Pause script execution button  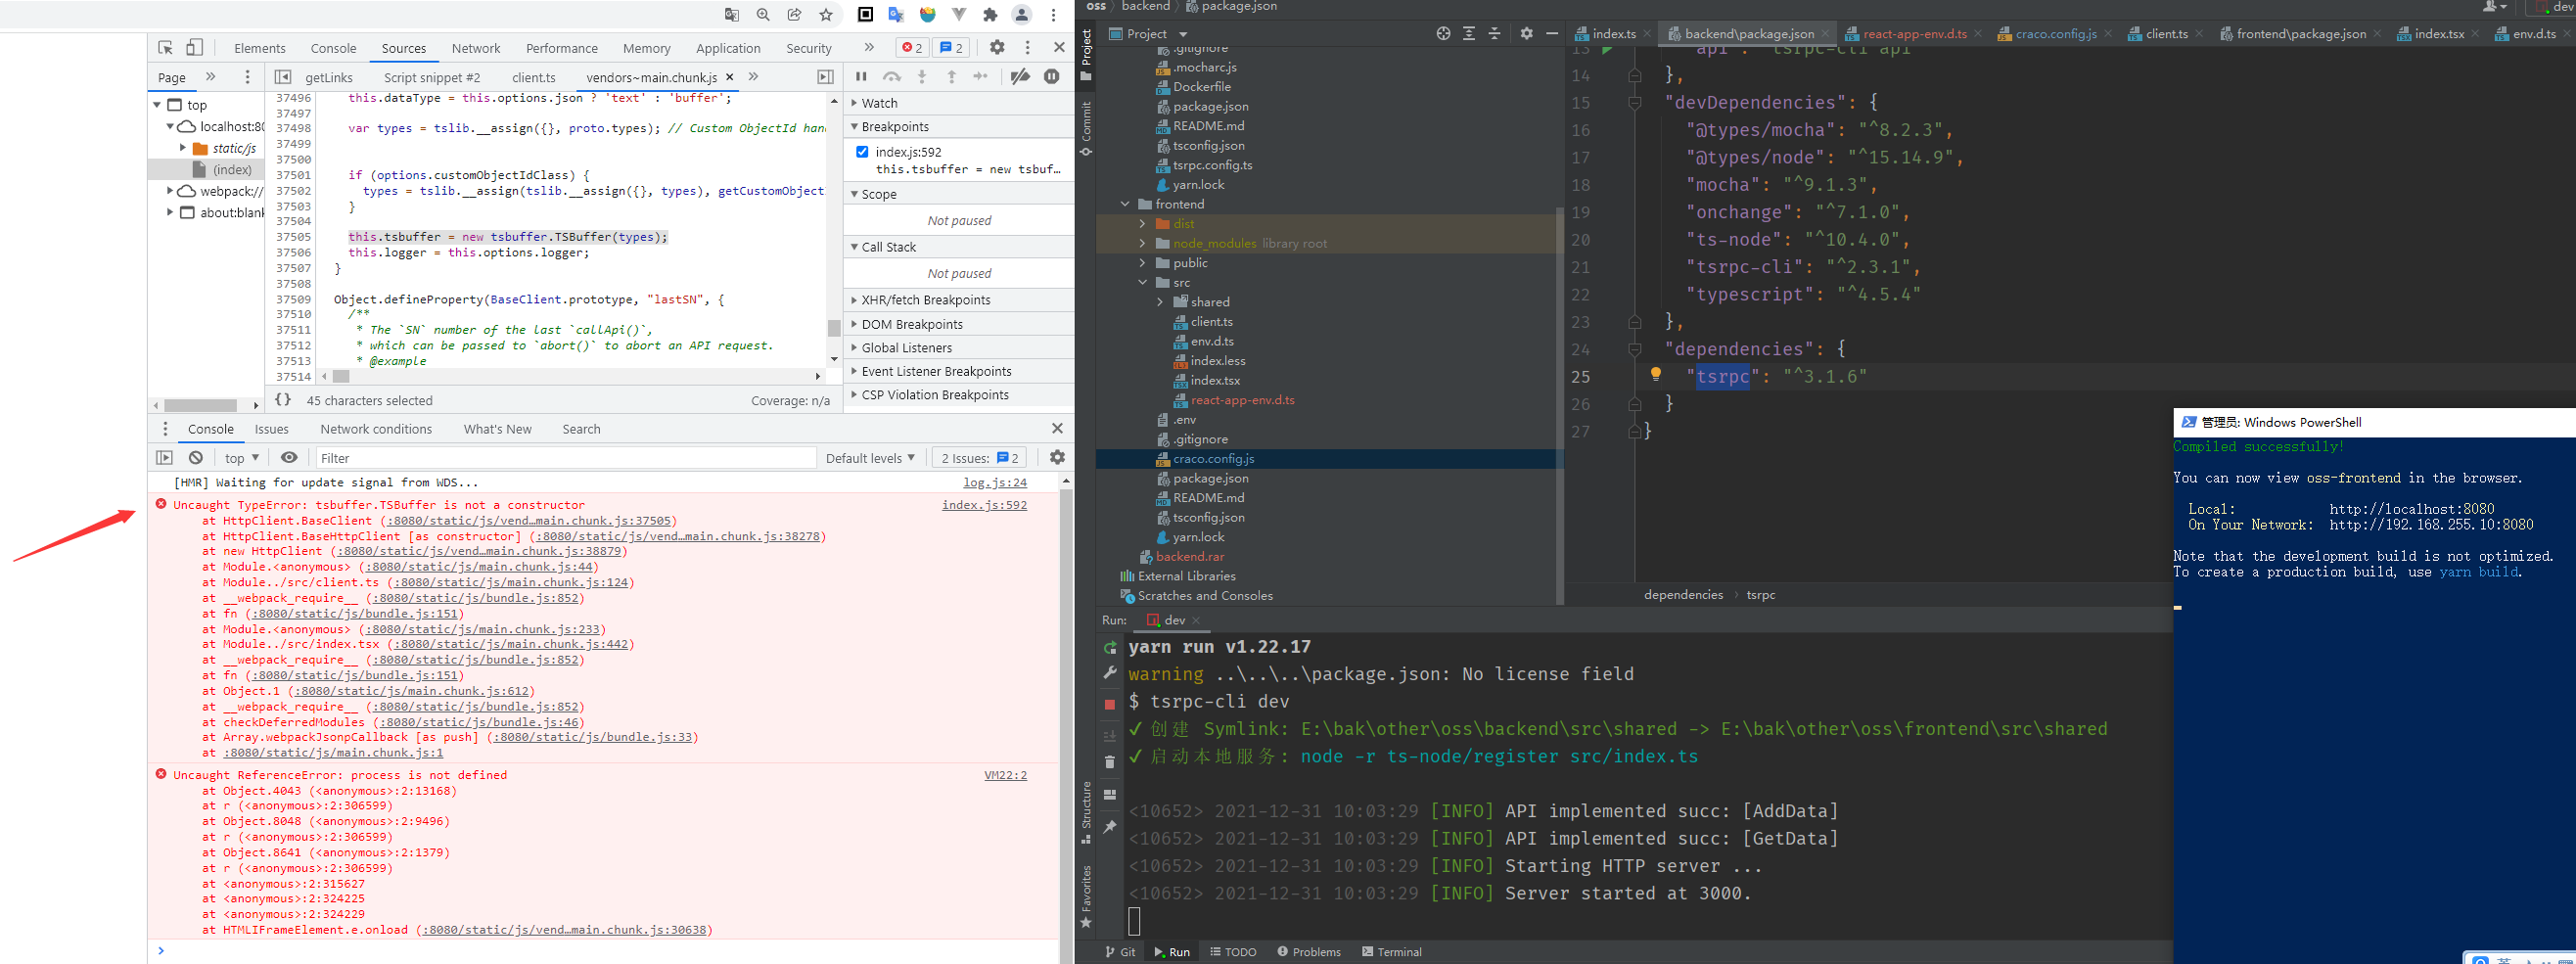tap(861, 77)
